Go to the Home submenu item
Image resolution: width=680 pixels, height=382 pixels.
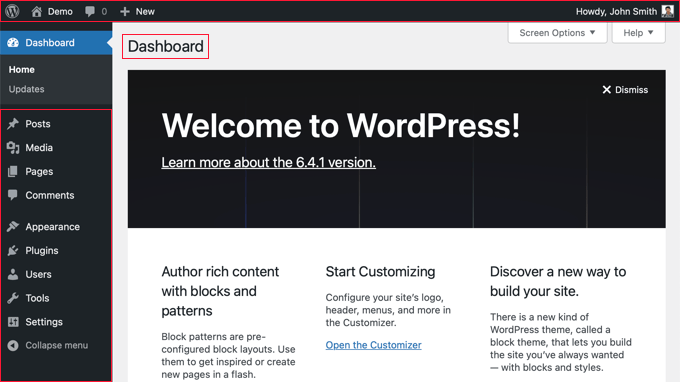click(x=22, y=69)
